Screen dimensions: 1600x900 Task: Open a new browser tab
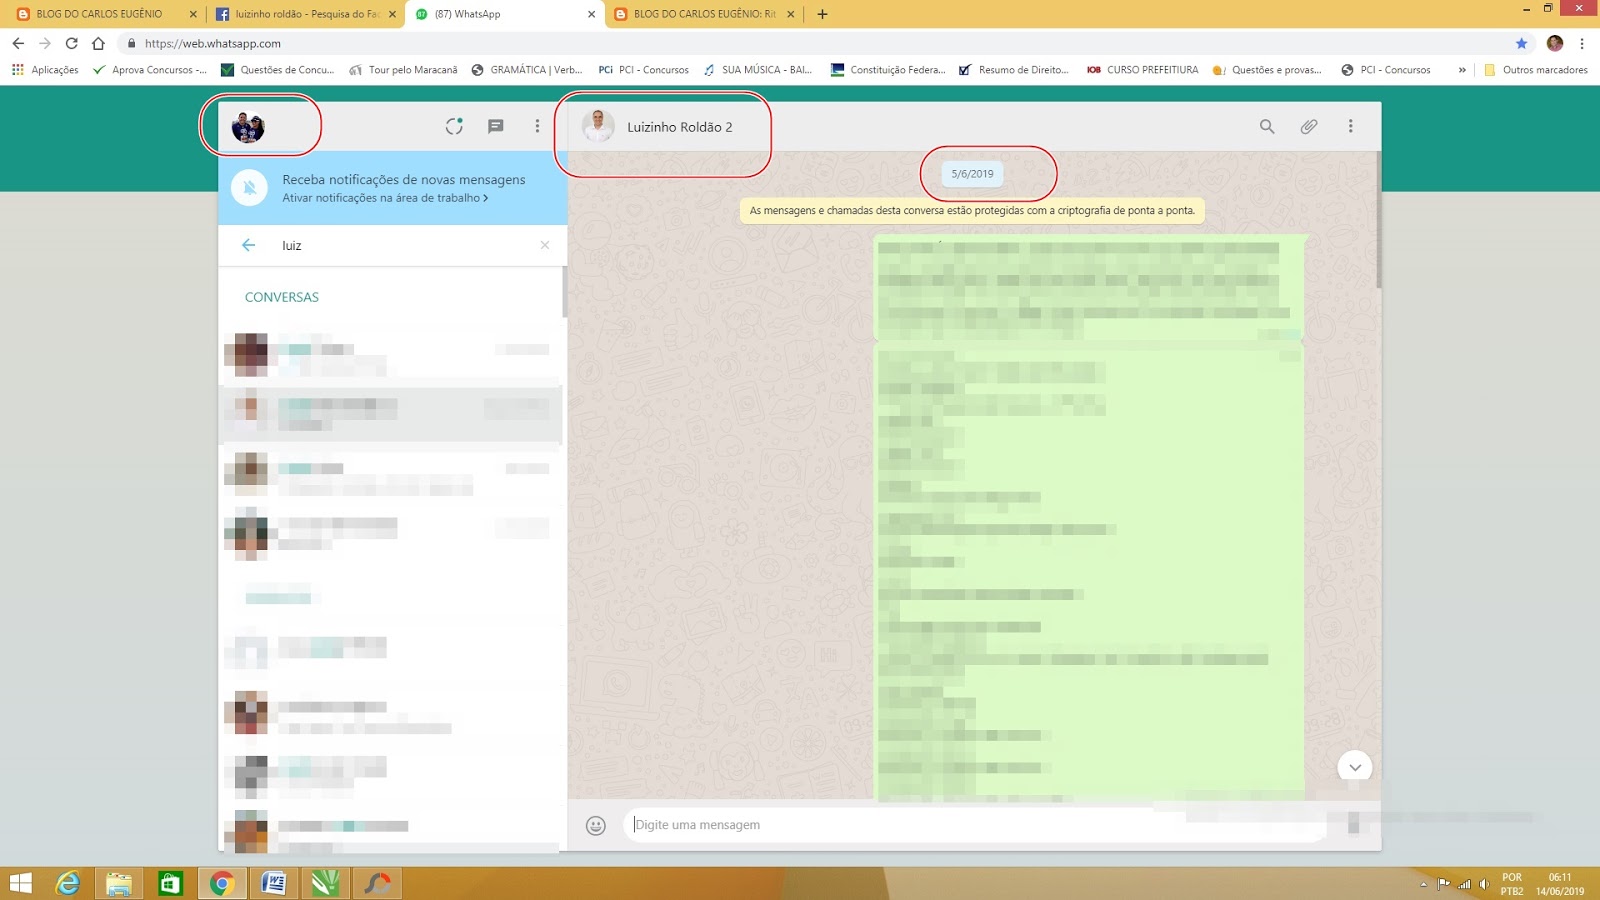tap(822, 14)
